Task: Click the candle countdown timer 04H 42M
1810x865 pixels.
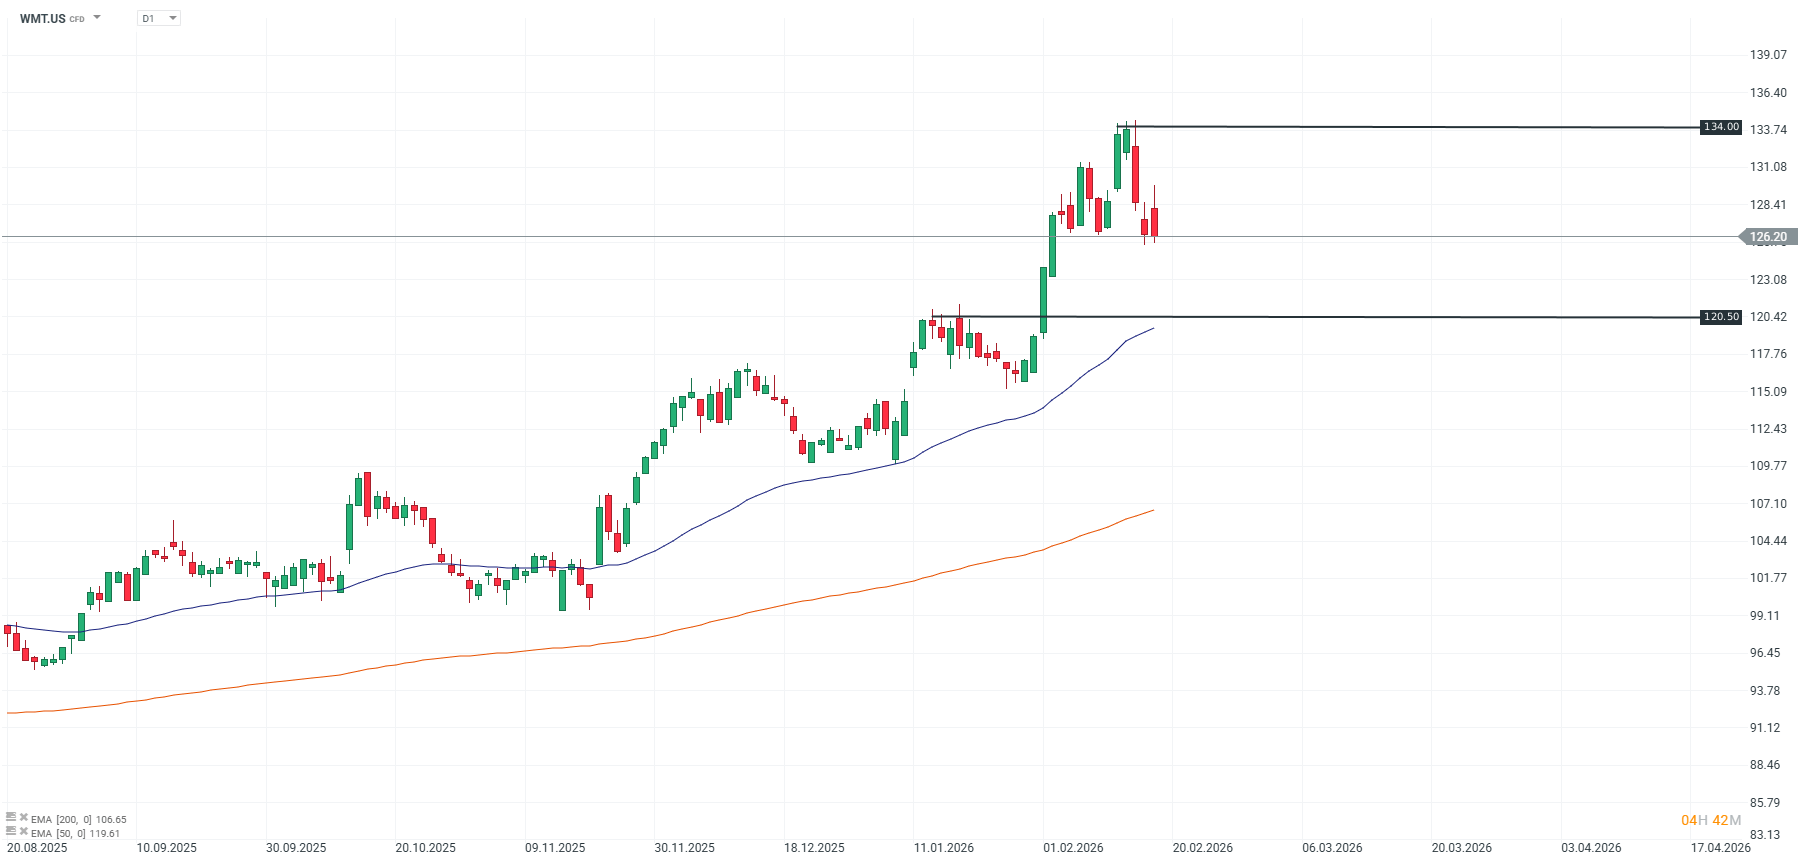Action: 1711,820
